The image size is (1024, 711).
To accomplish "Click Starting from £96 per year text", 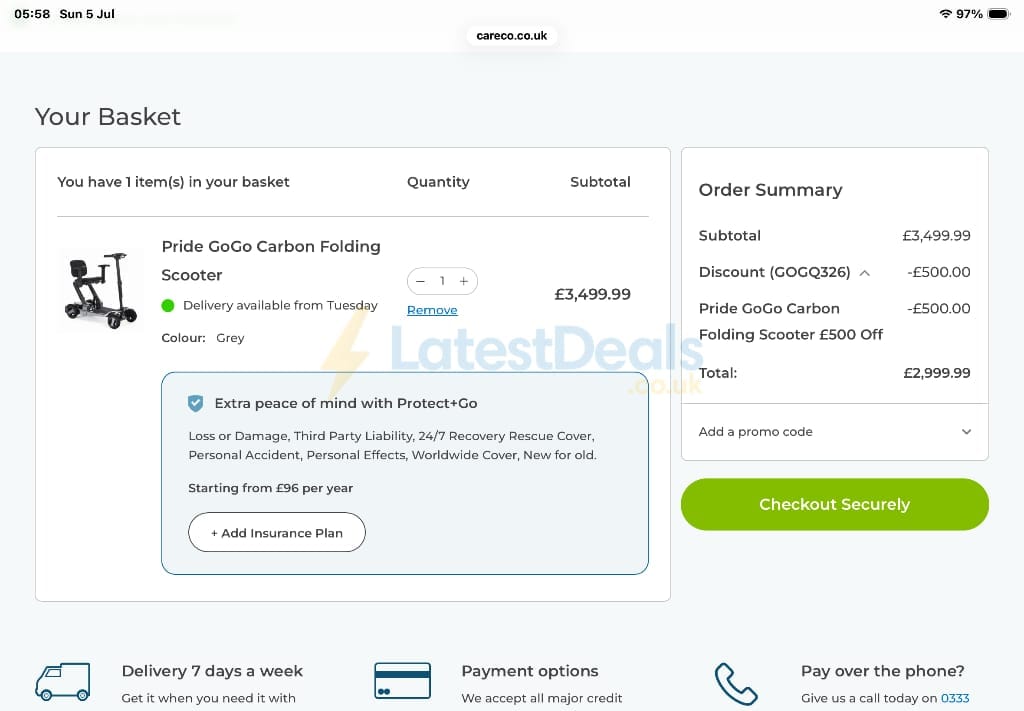I will (x=270, y=488).
